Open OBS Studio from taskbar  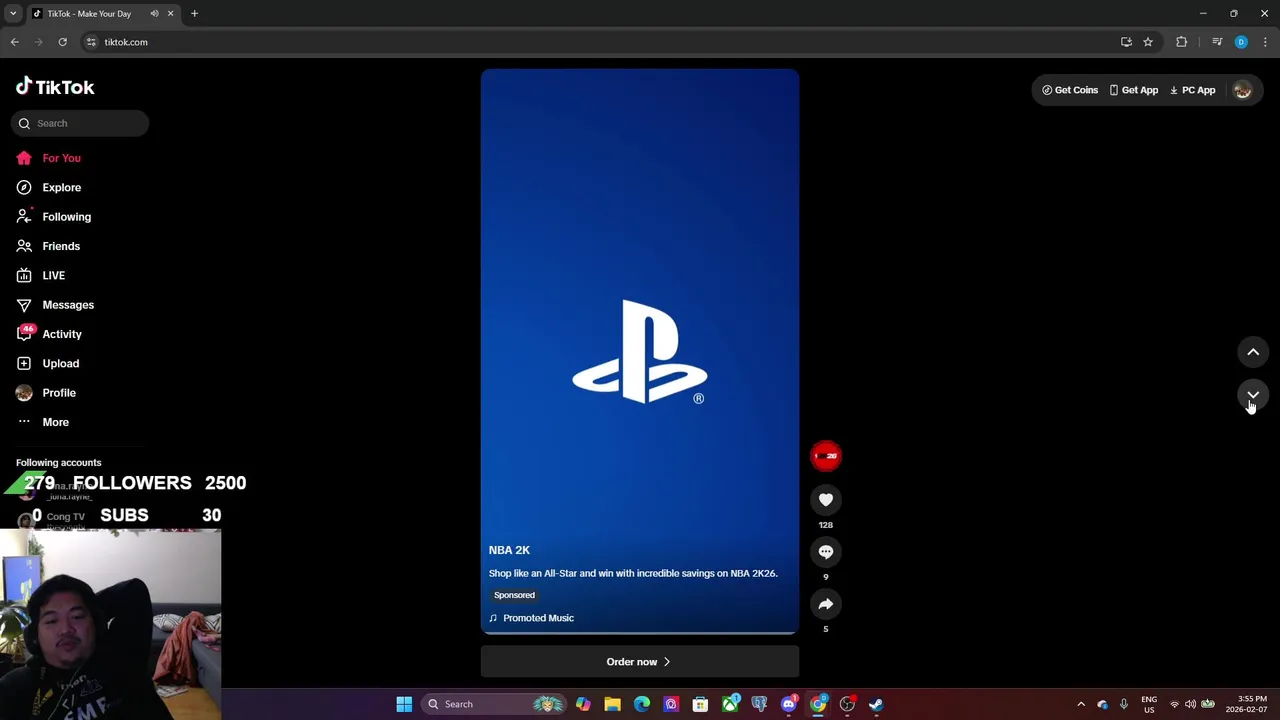[847, 704]
